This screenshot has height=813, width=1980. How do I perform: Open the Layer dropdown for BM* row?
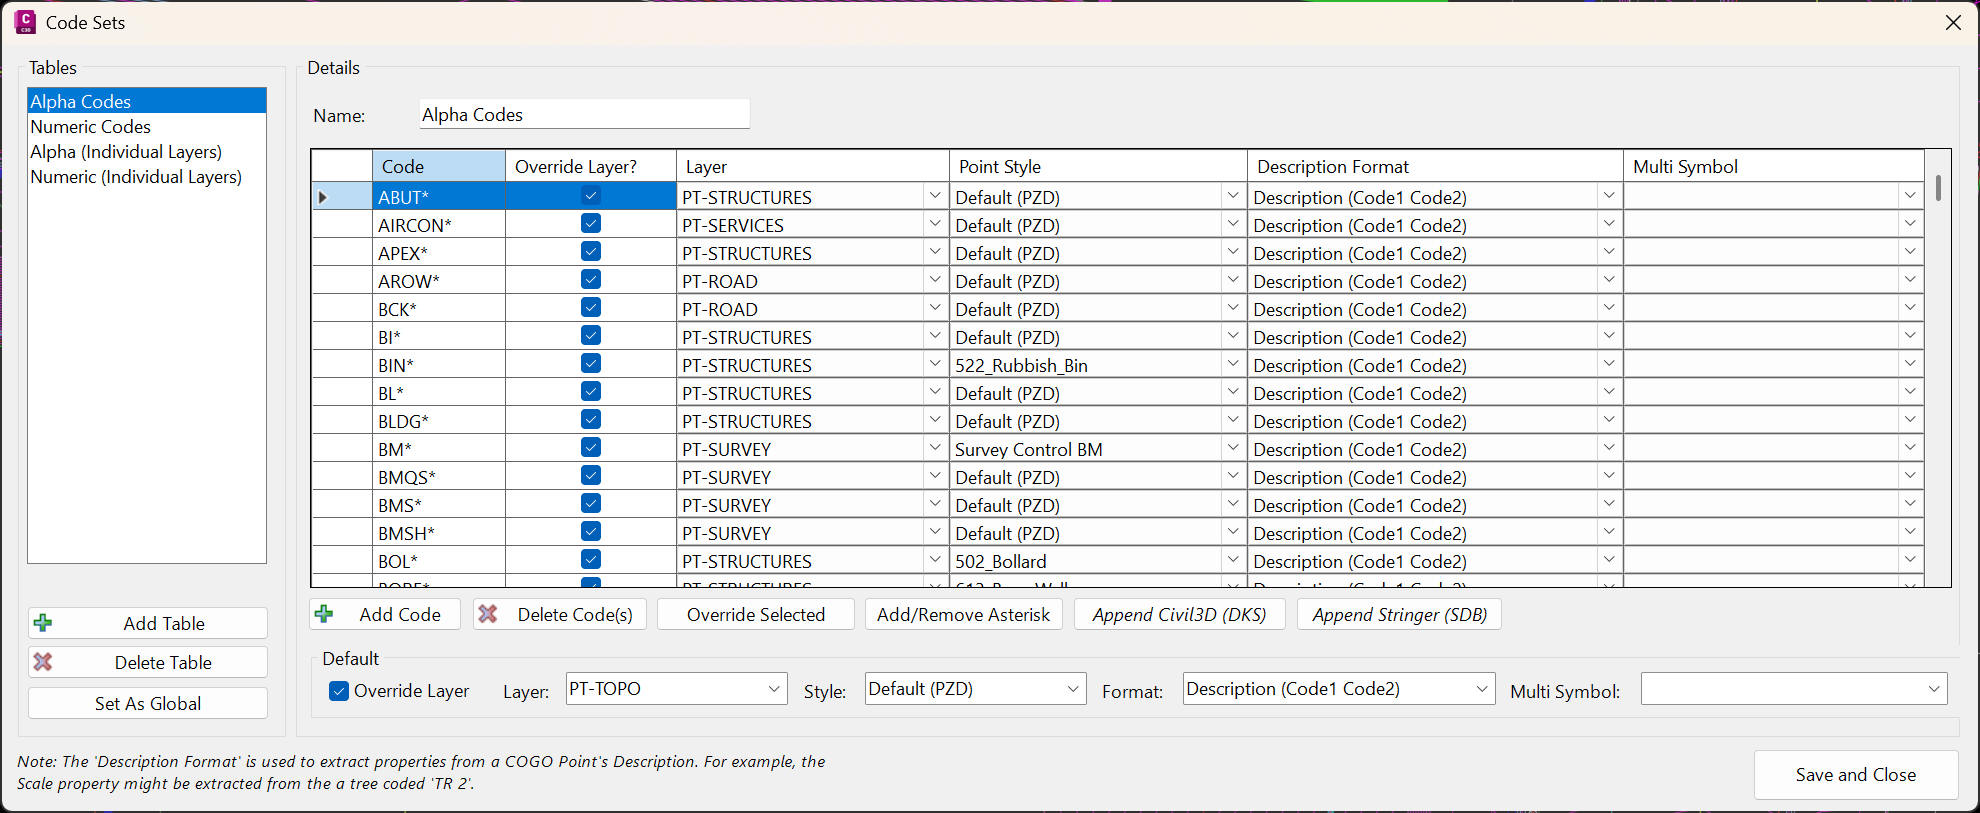[x=934, y=448]
